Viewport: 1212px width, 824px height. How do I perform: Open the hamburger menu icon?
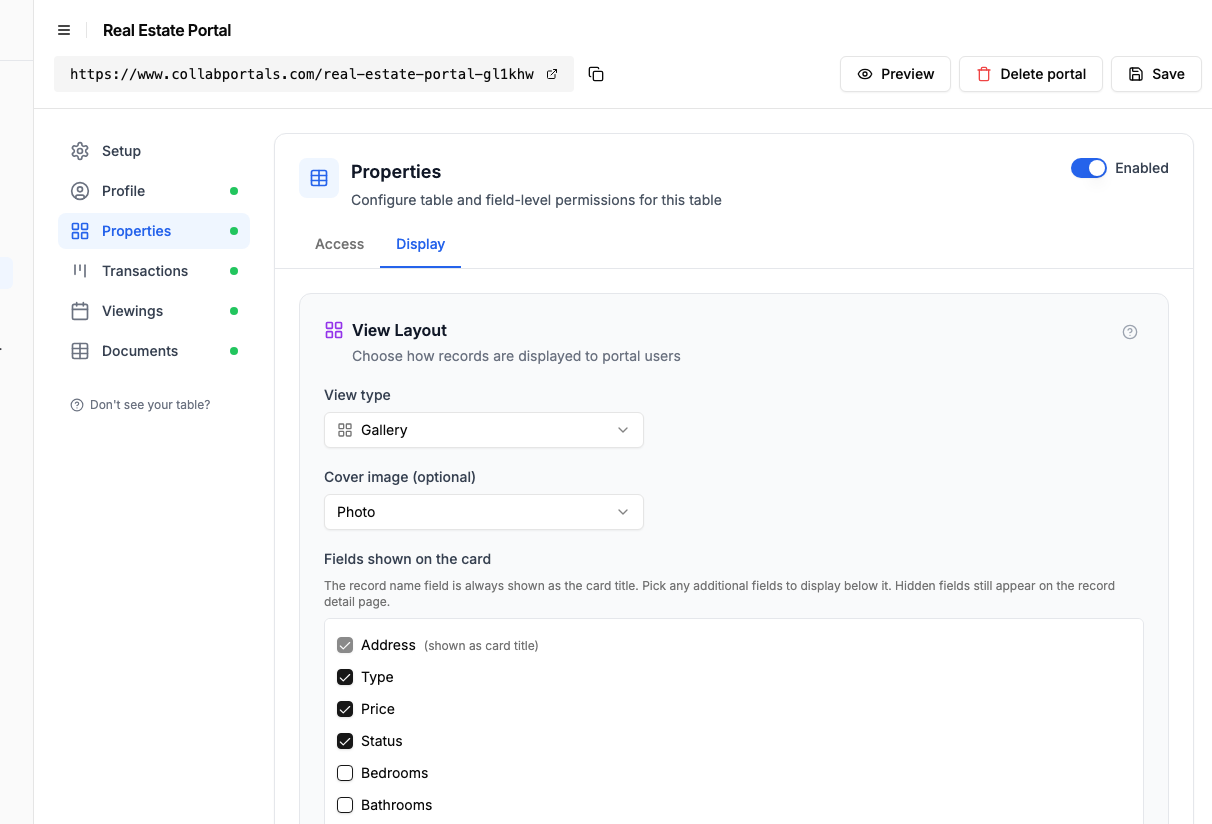64,30
